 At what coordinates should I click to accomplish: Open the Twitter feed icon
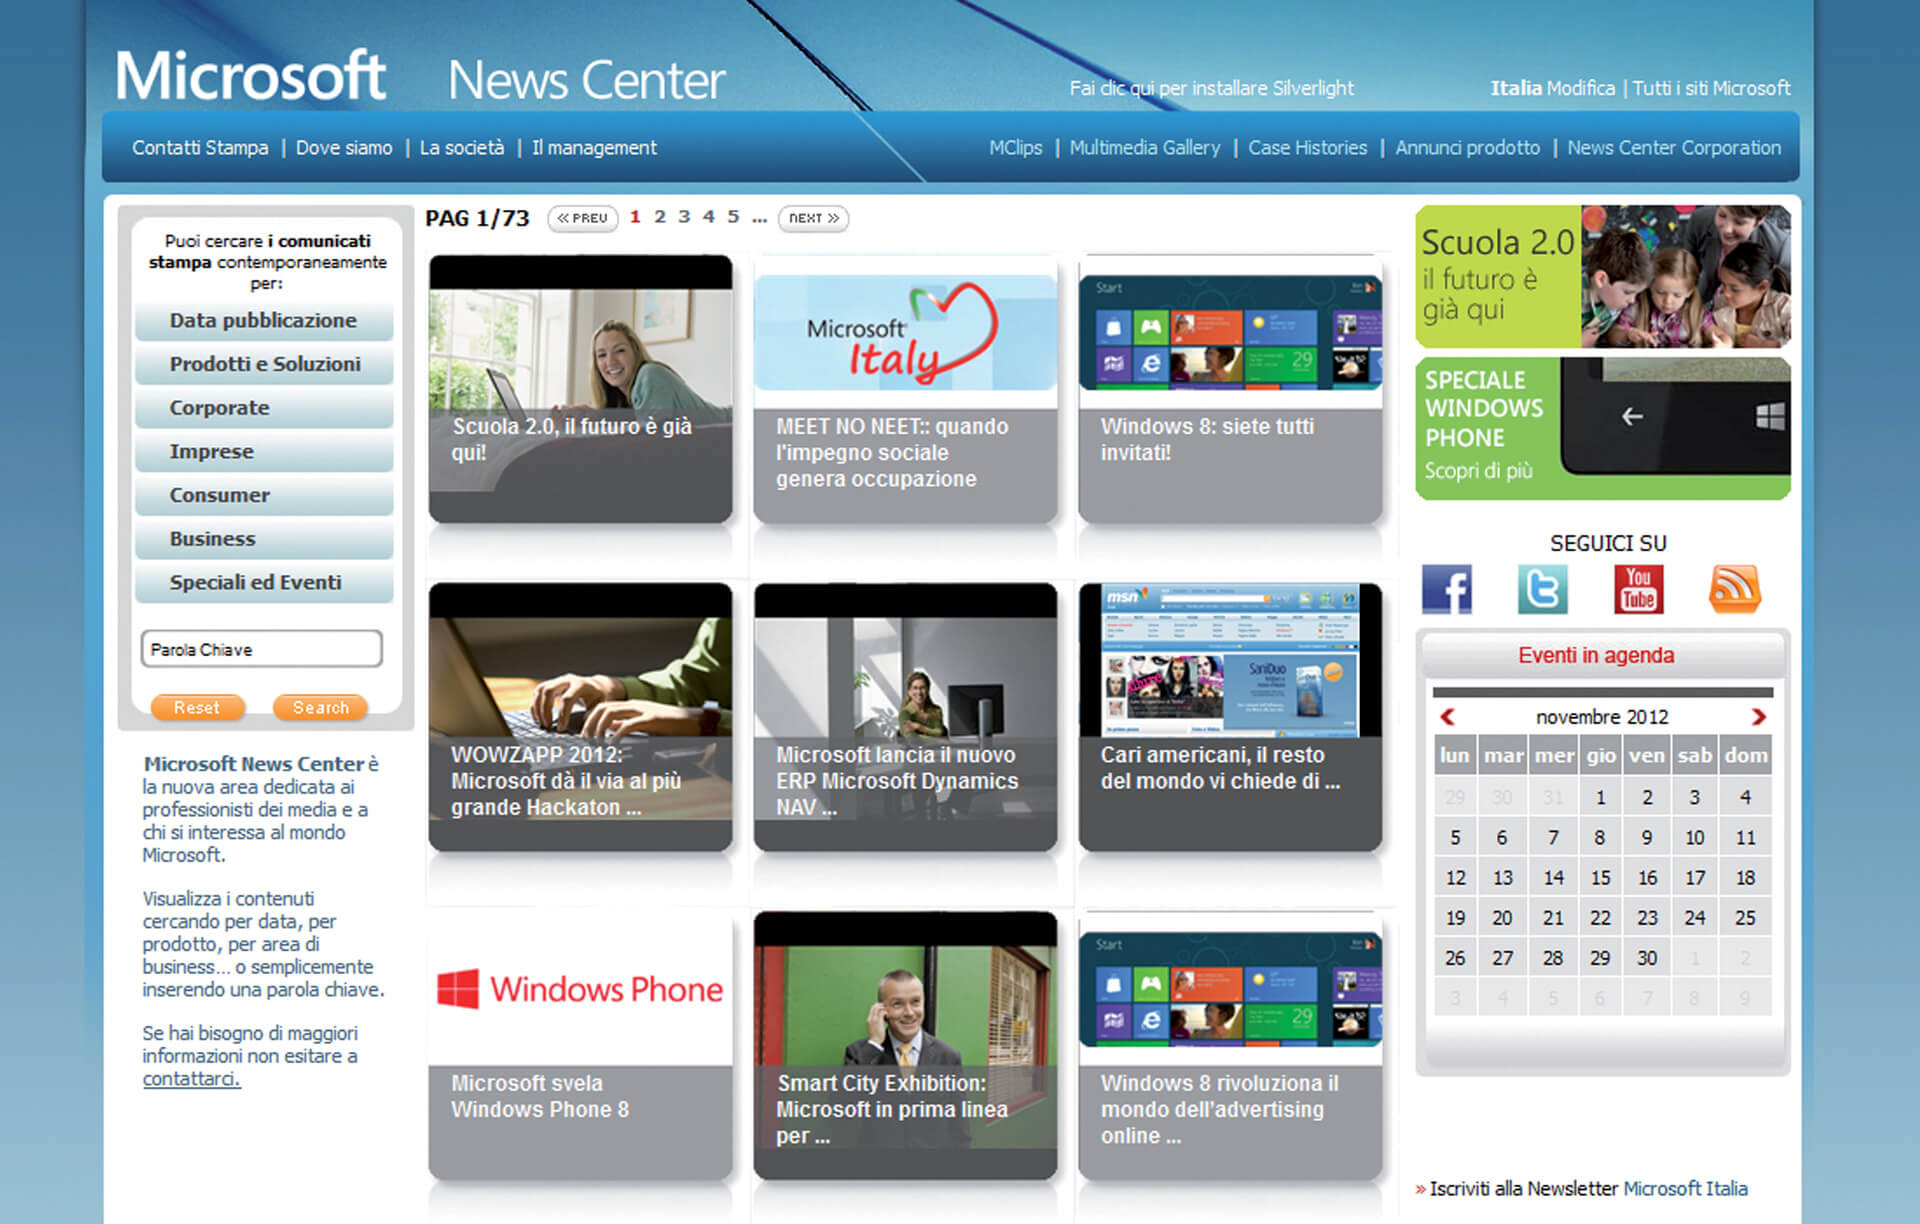(1542, 589)
